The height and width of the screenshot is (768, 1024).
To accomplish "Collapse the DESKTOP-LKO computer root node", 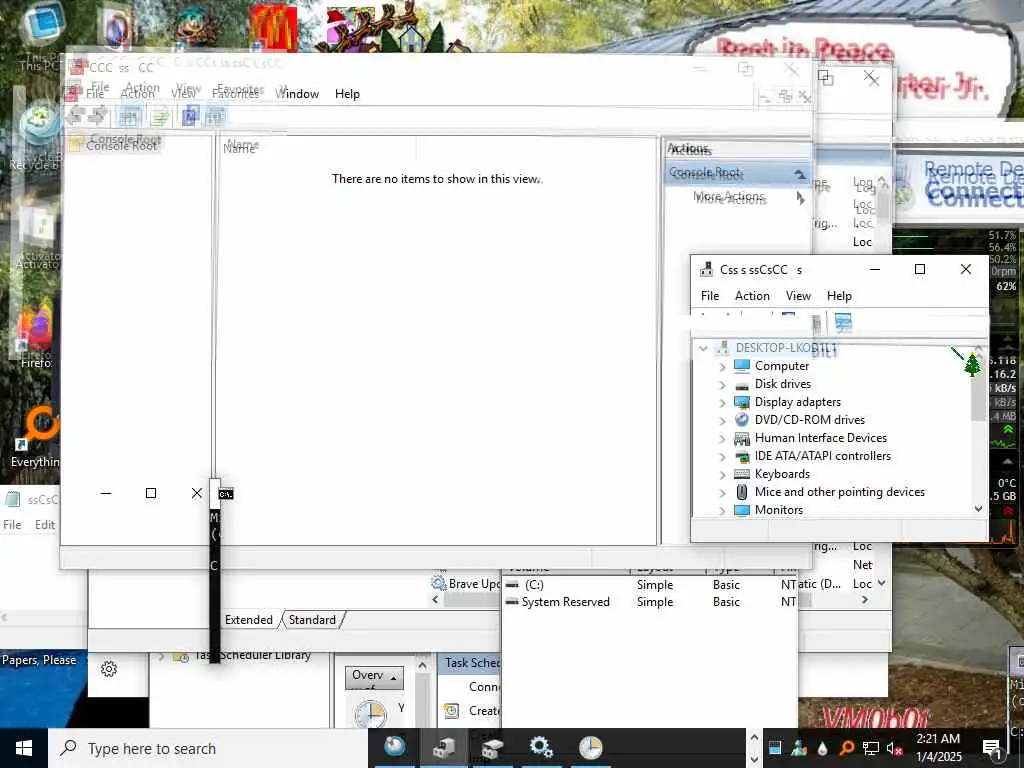I will pos(703,348).
